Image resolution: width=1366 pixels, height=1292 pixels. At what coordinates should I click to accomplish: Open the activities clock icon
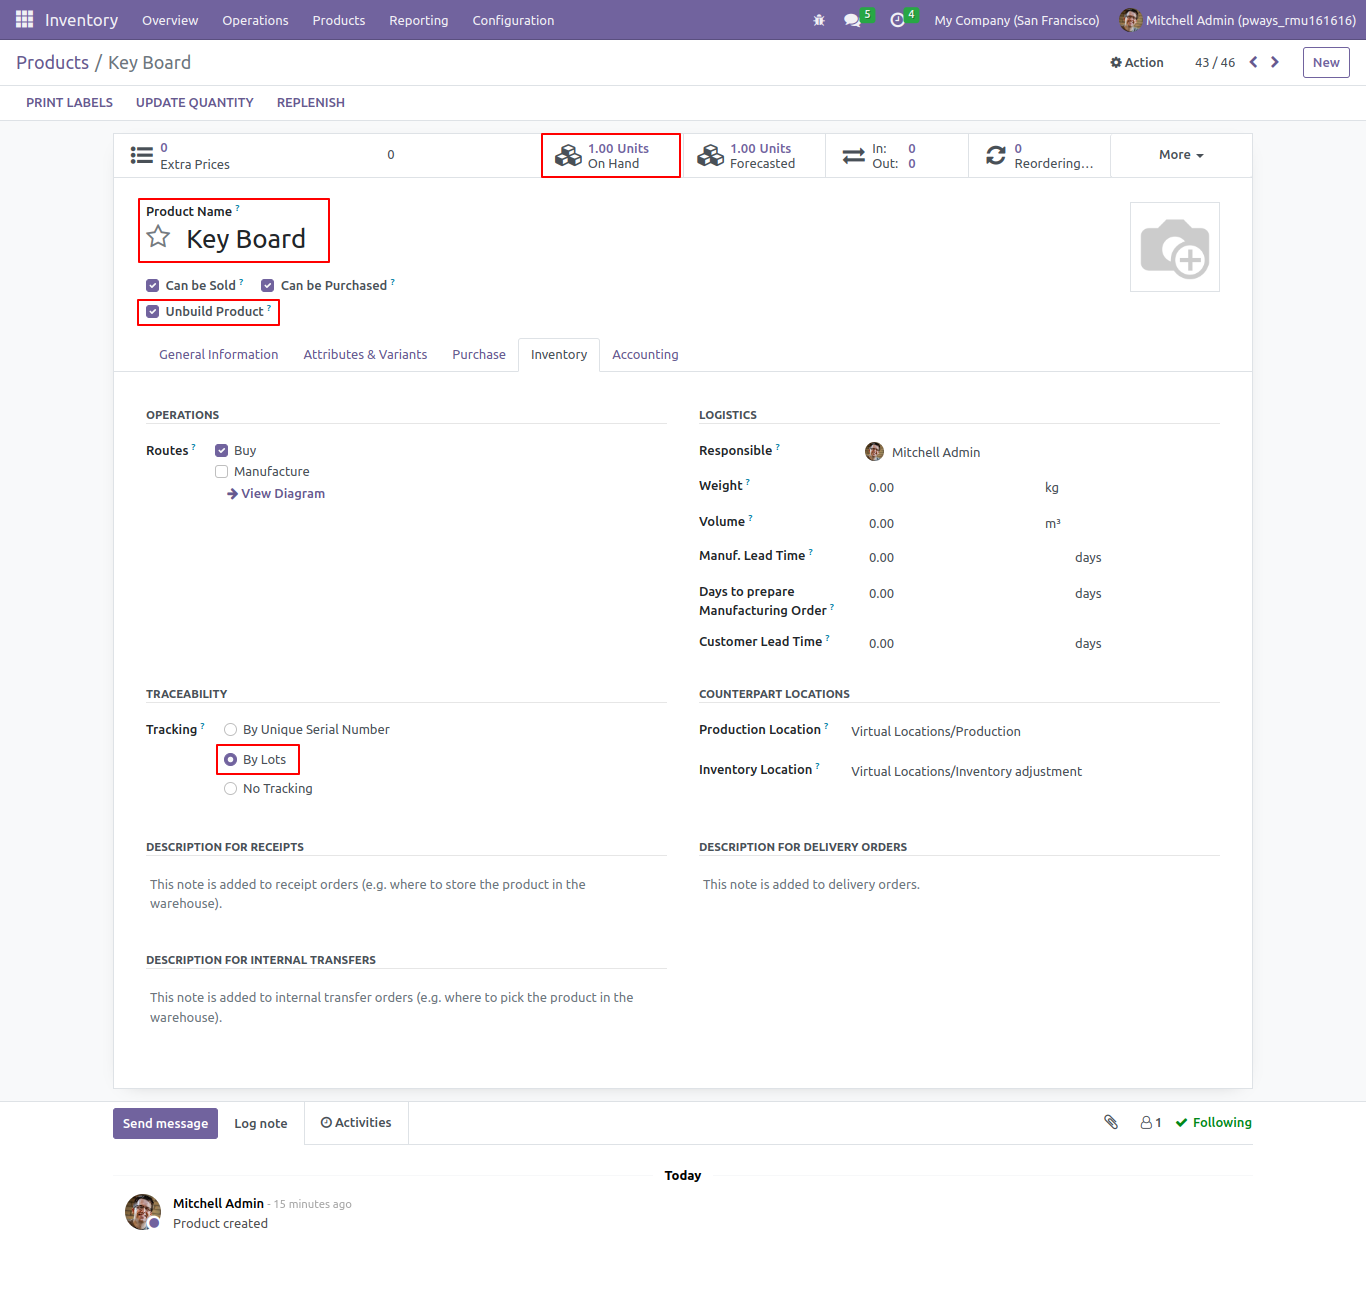(897, 20)
